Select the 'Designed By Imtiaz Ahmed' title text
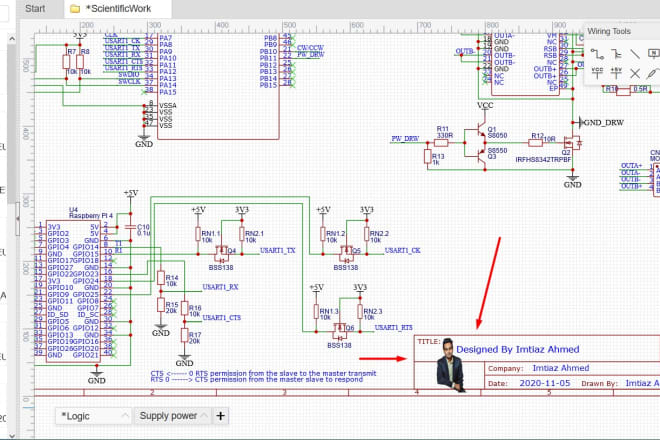The width and height of the screenshot is (660, 440). coord(518,349)
